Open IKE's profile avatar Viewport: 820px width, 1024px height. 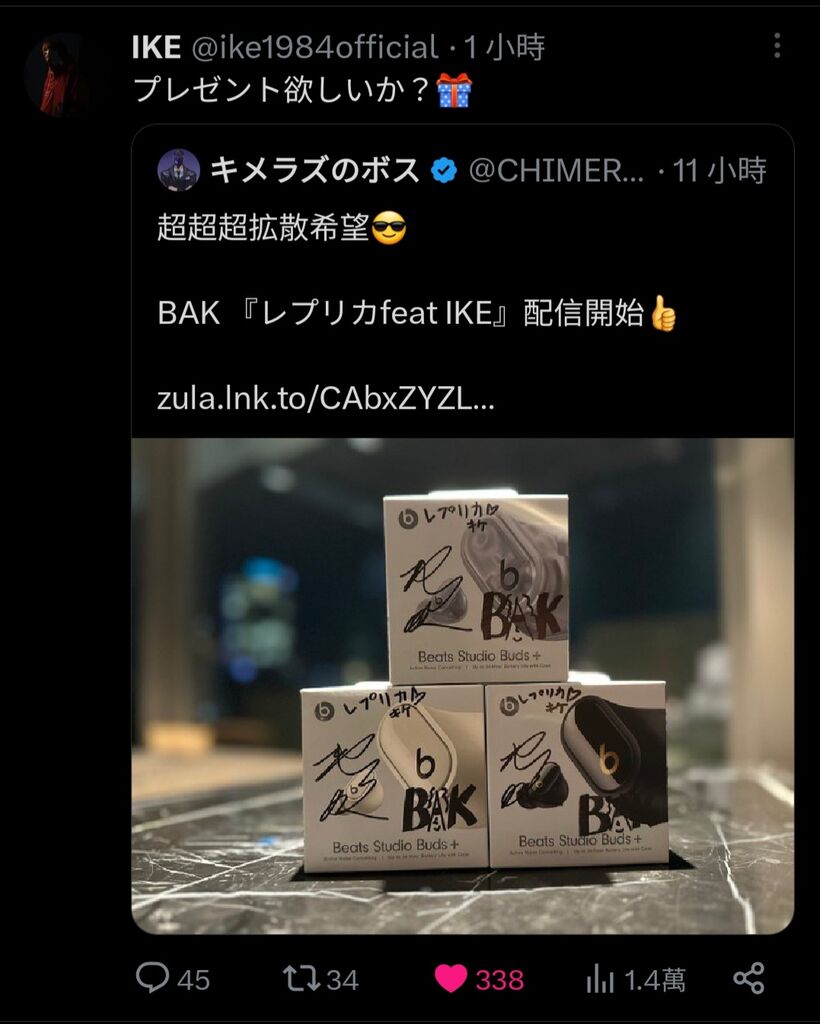(x=56, y=75)
